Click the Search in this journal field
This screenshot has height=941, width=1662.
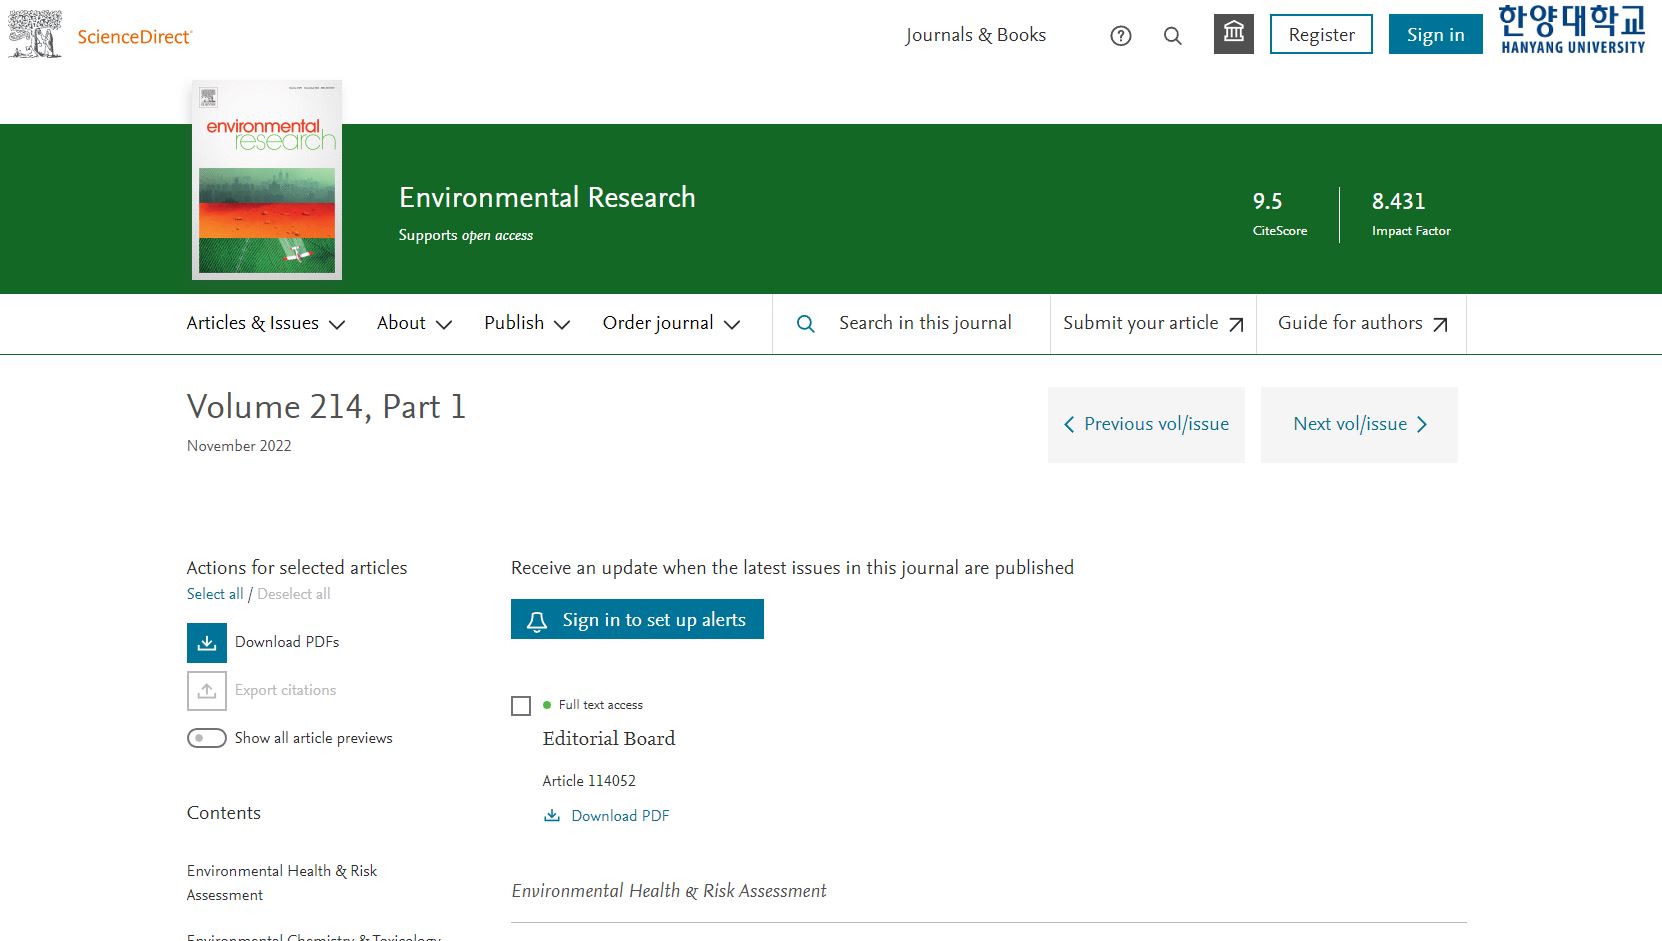[925, 323]
